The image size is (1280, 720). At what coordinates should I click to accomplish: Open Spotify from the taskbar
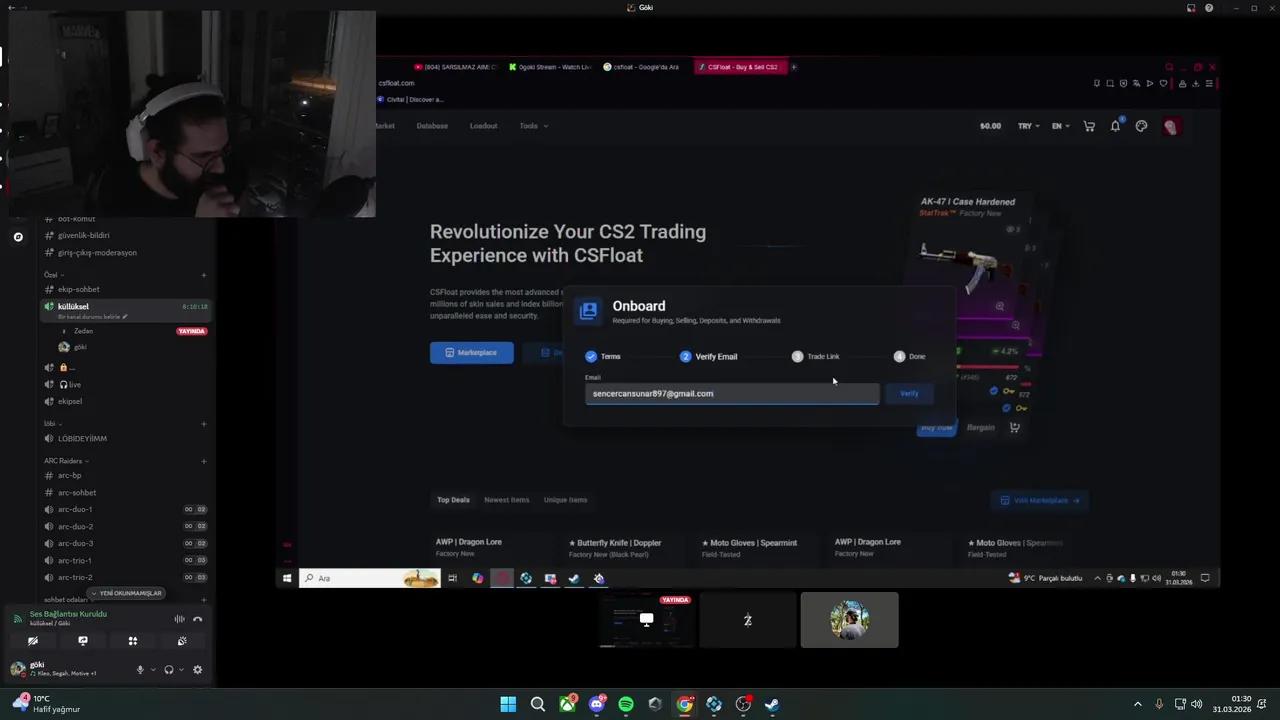pos(626,704)
